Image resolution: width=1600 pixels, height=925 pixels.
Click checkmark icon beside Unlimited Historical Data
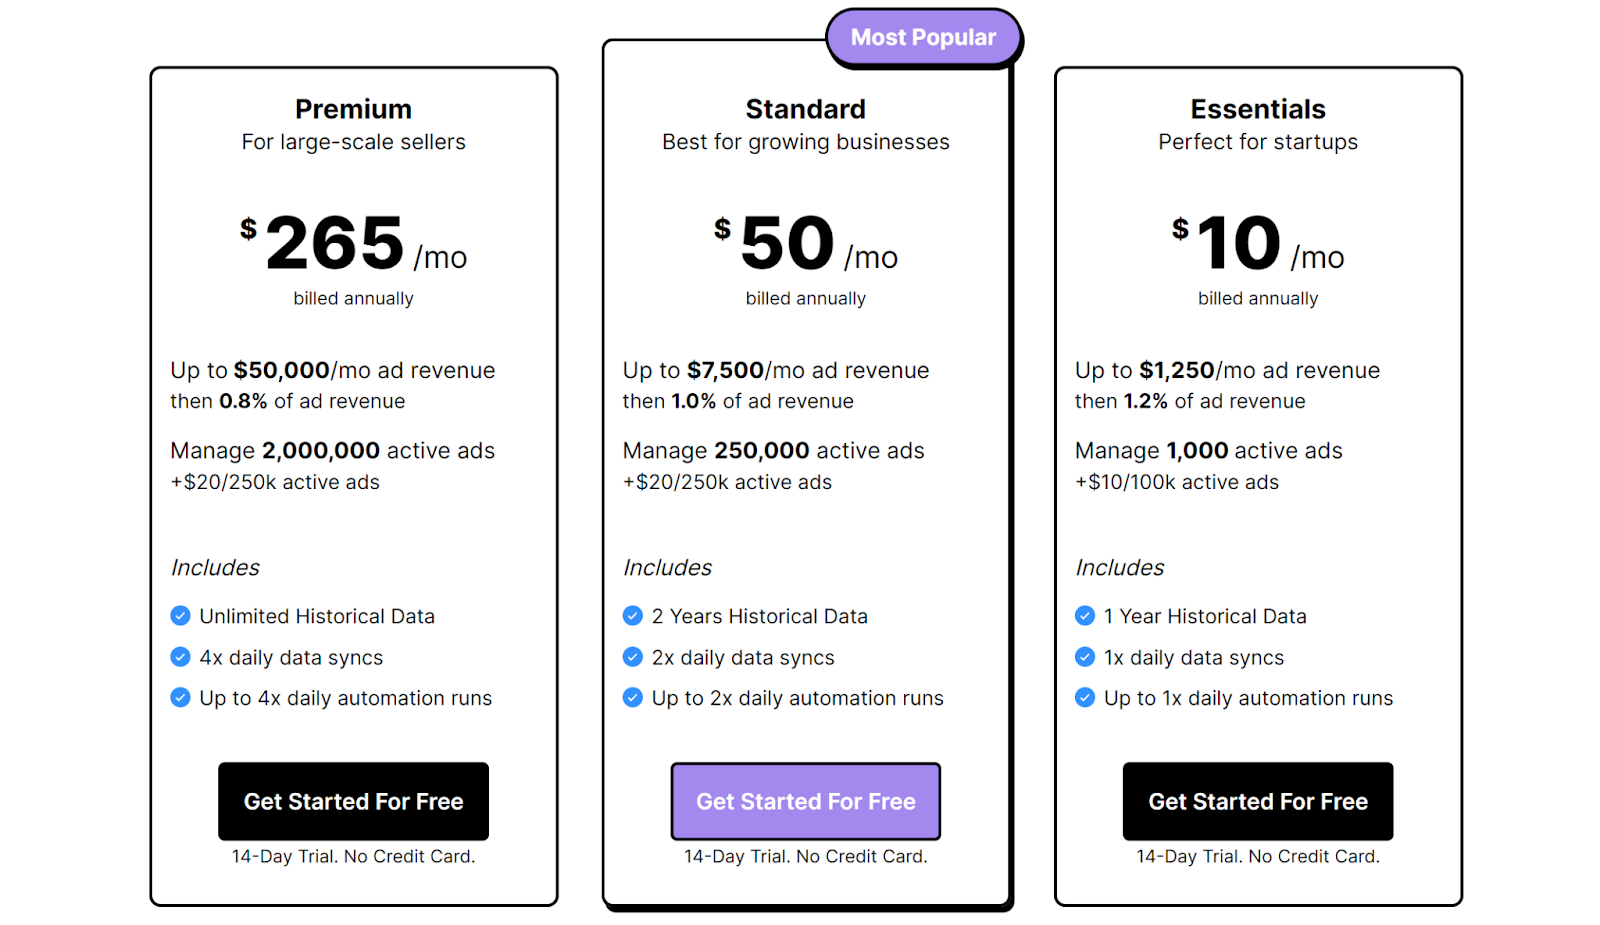point(180,616)
